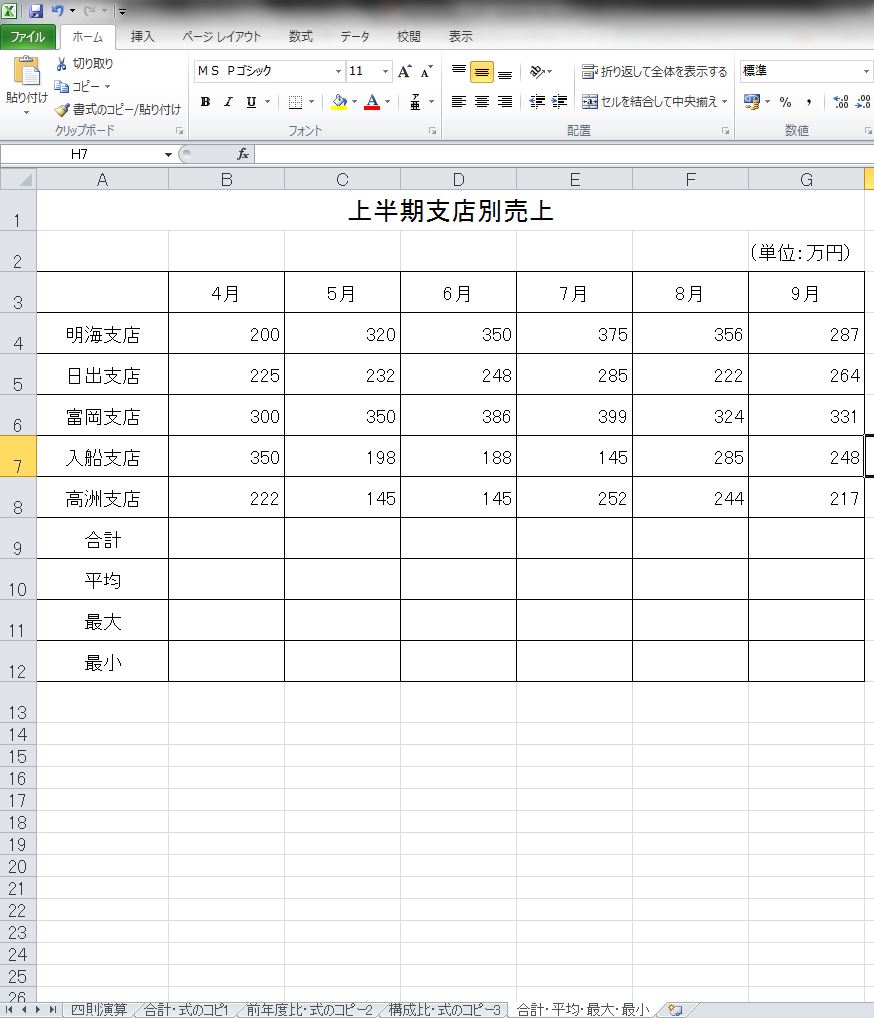
Task: Open the 挿入 (Insert) ribbon tab
Action: (143, 37)
